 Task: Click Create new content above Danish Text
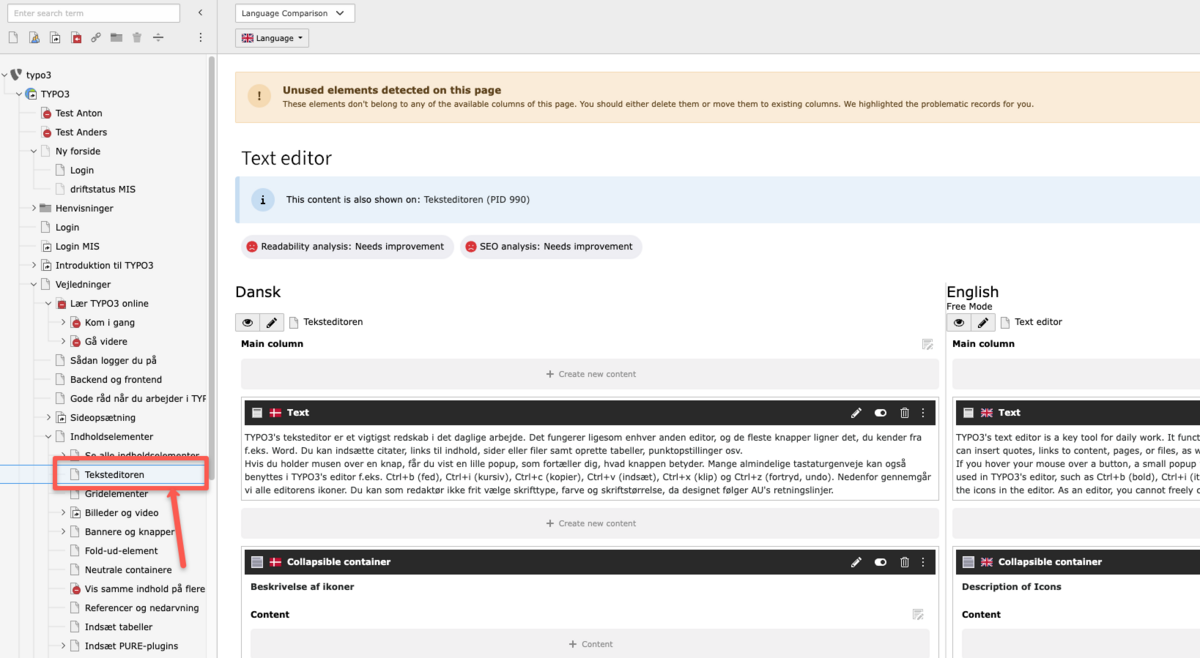[x=590, y=374]
